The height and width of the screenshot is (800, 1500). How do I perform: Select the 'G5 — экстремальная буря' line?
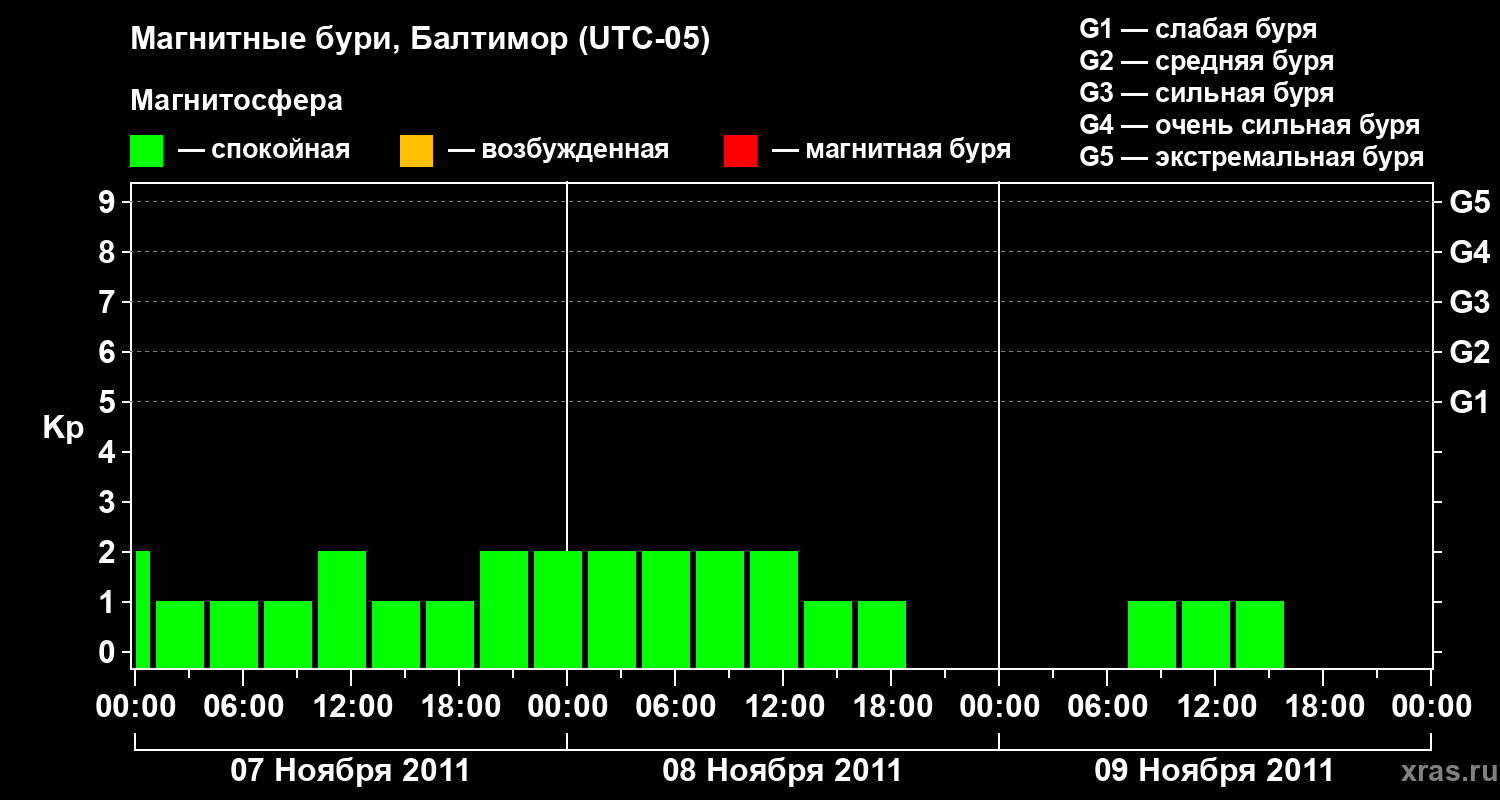pyautogui.click(x=1252, y=158)
